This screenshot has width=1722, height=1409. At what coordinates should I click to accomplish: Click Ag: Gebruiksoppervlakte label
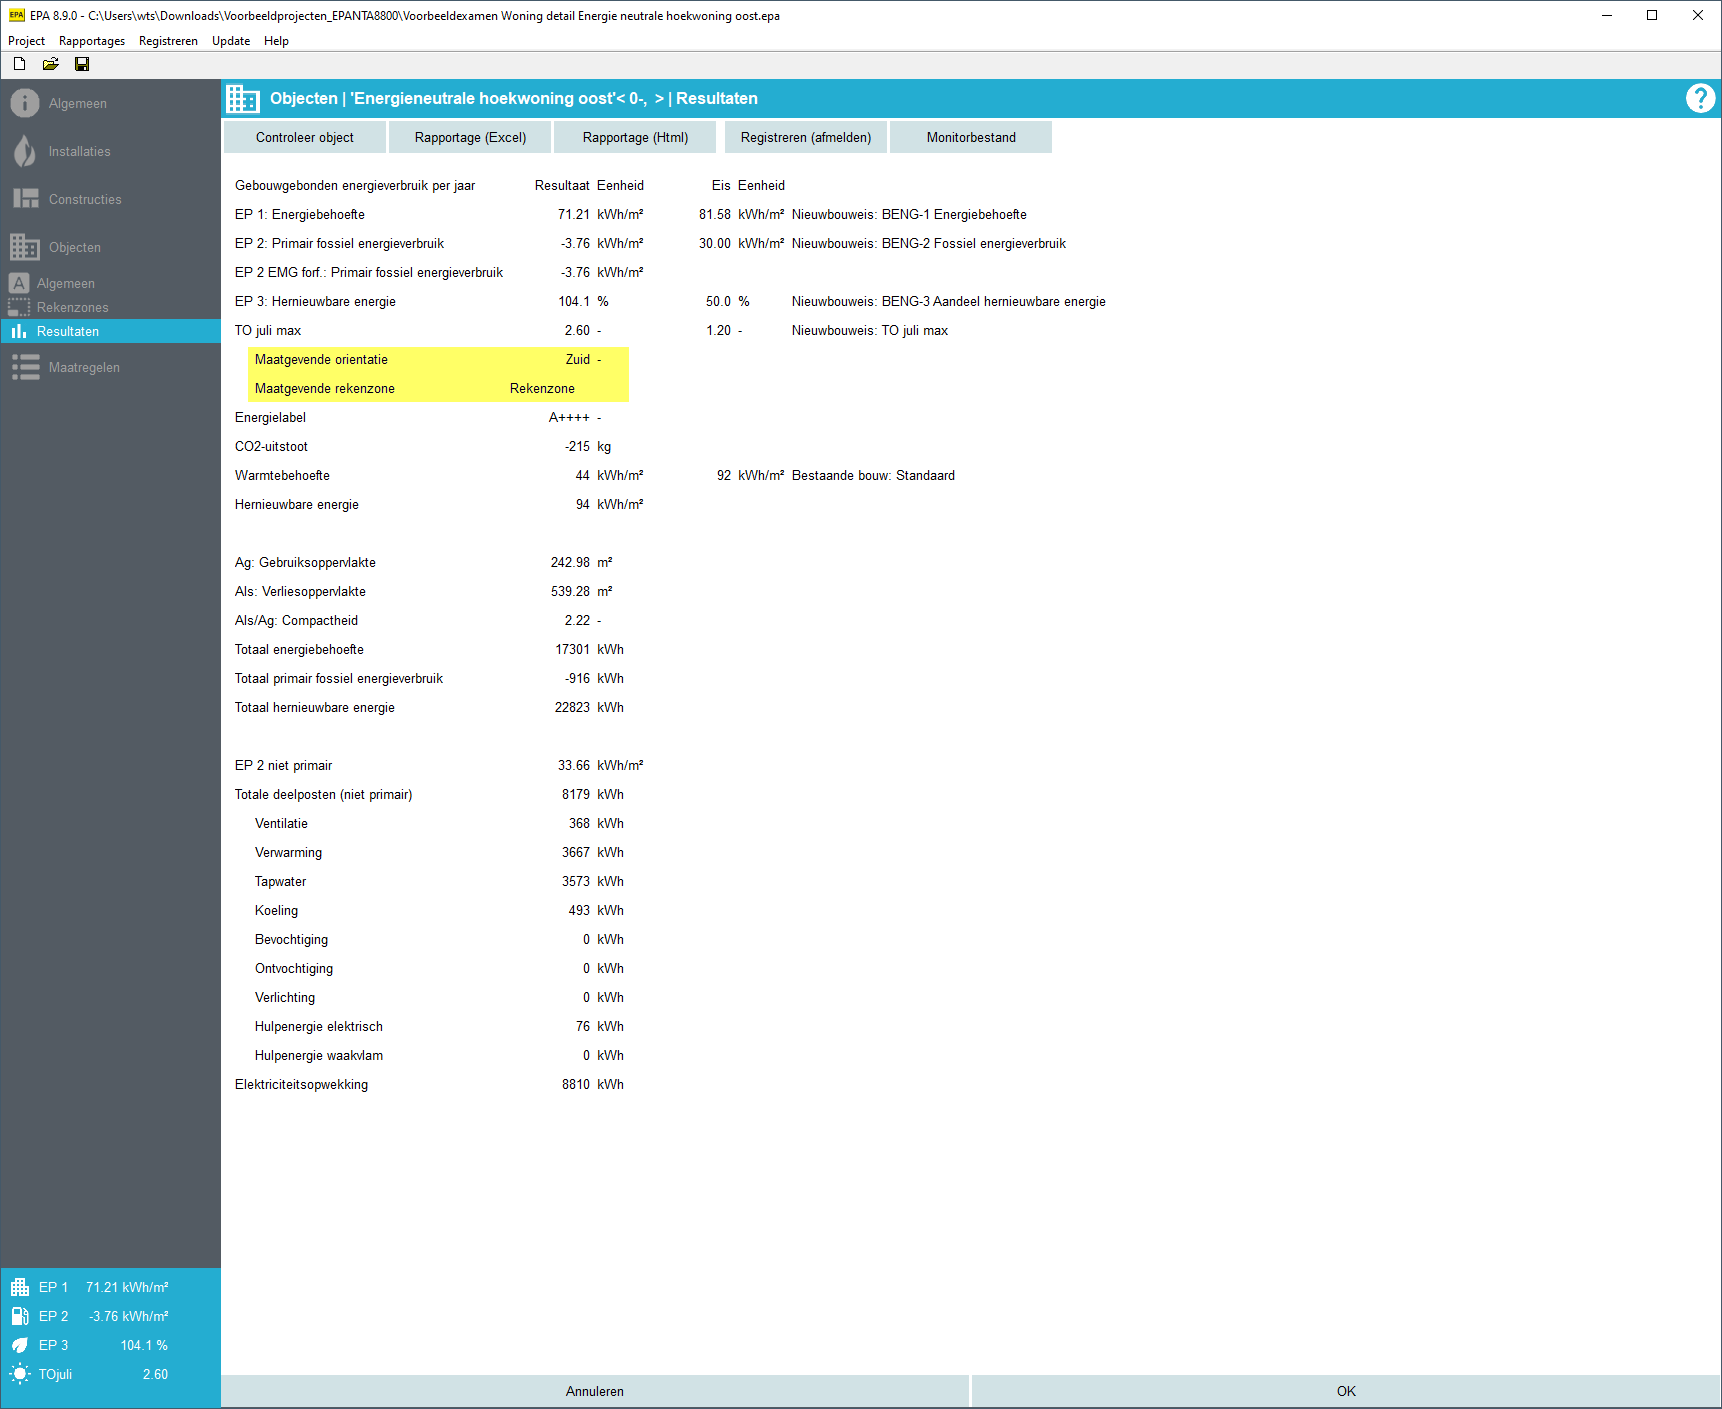tap(305, 562)
